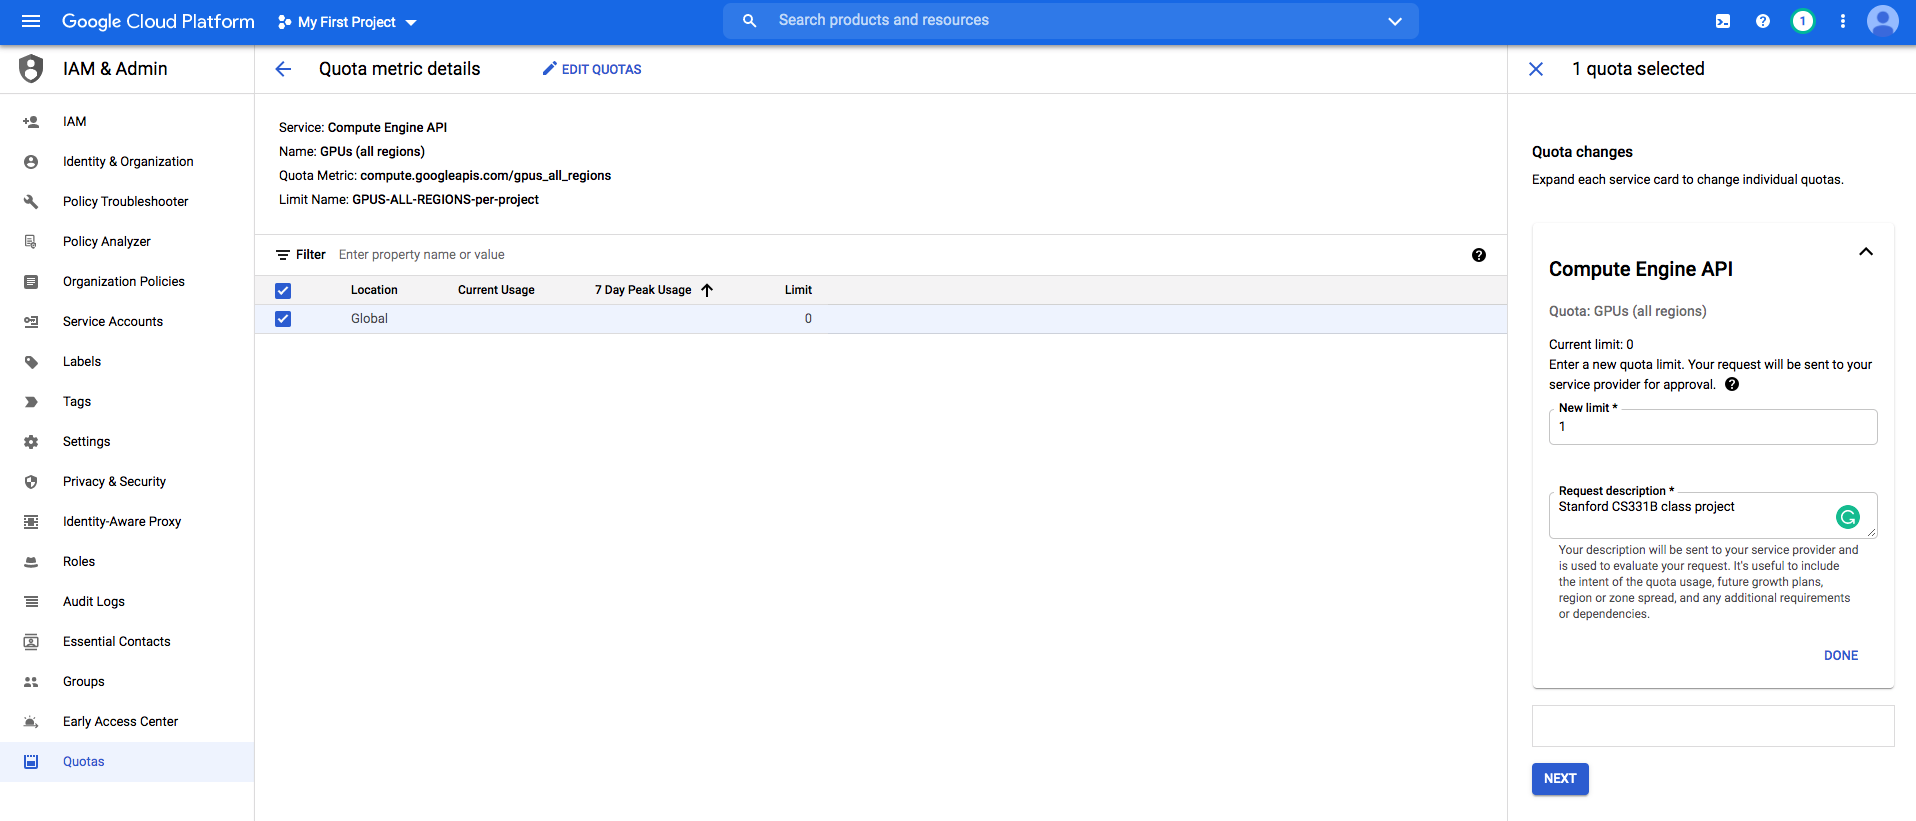This screenshot has width=1916, height=821.
Task: Toggle the select-all header checkbox
Action: (x=283, y=291)
